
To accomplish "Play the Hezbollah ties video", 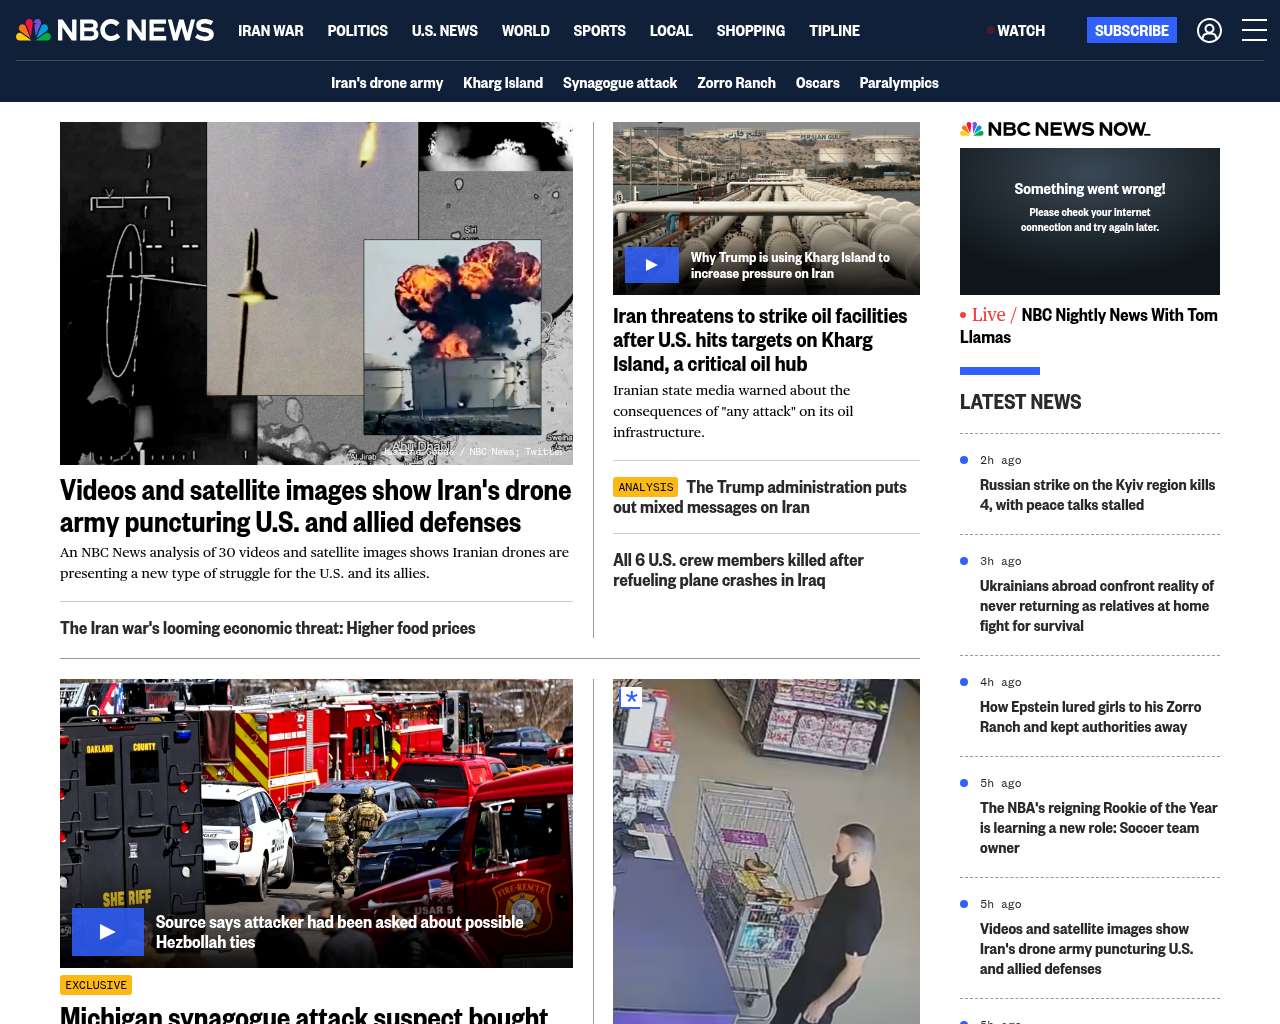I will coord(107,931).
